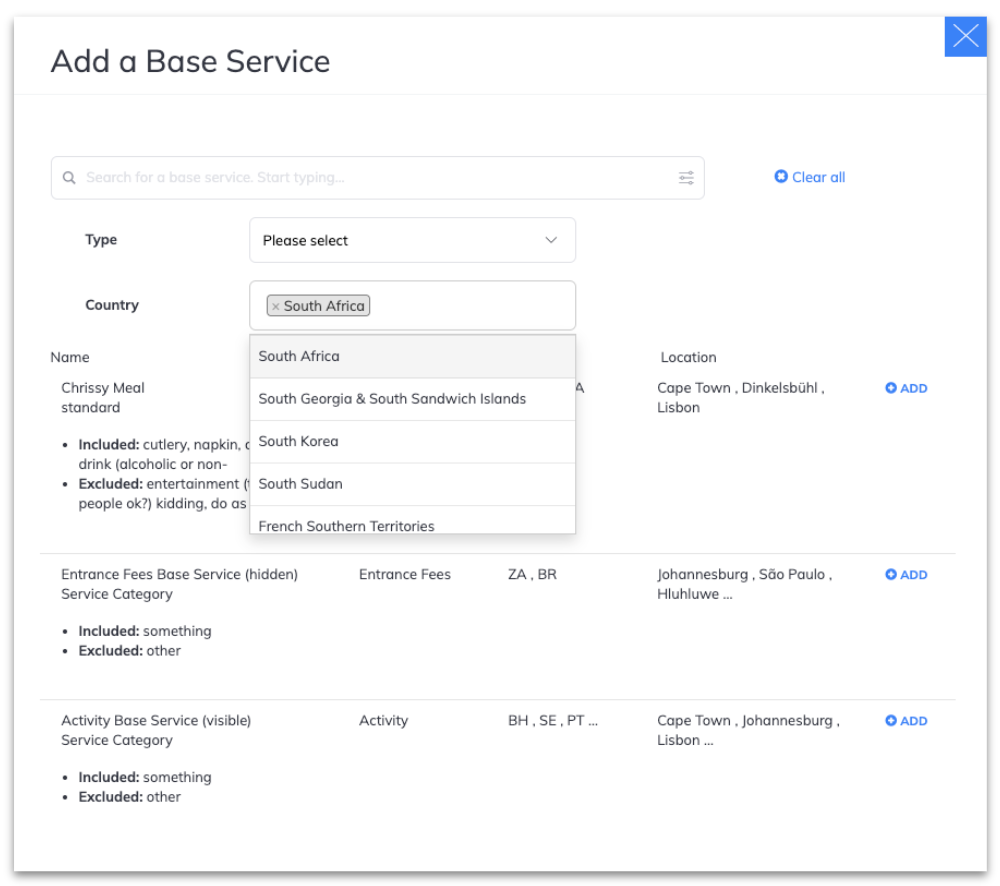
Task: Open the filter settings sliders icon
Action: tap(686, 177)
